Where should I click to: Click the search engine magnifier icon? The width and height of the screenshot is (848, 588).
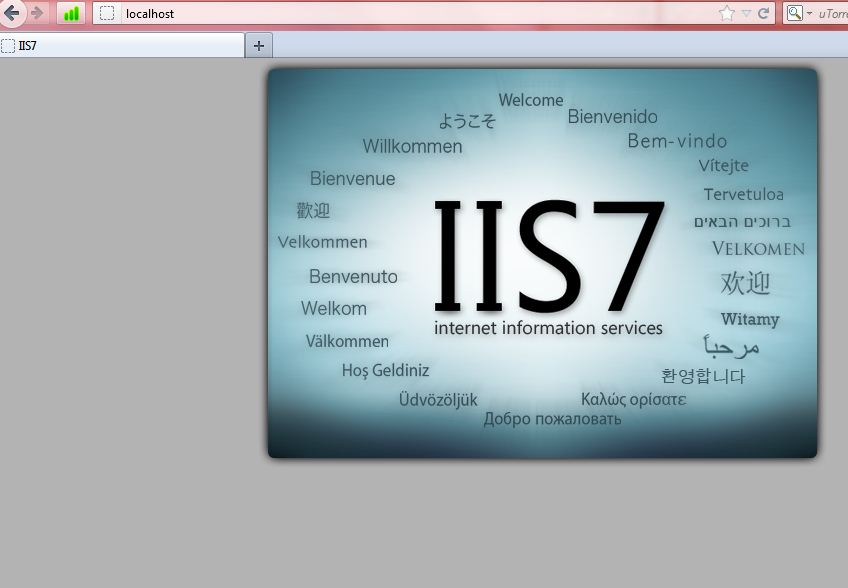click(794, 13)
